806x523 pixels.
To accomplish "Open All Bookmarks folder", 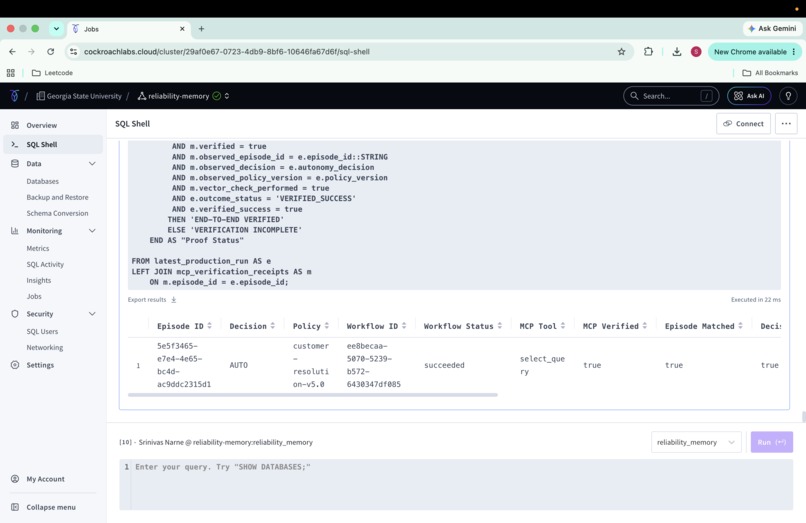I will [x=770, y=73].
